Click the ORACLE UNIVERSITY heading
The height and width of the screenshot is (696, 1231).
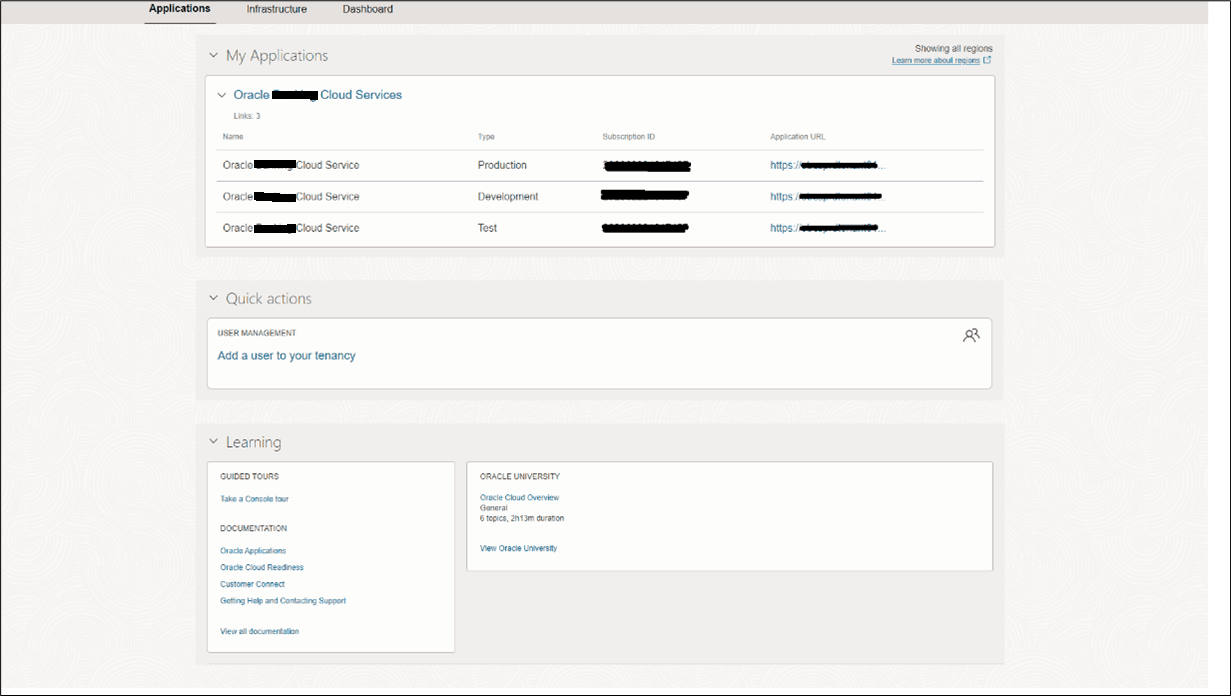[520, 477]
